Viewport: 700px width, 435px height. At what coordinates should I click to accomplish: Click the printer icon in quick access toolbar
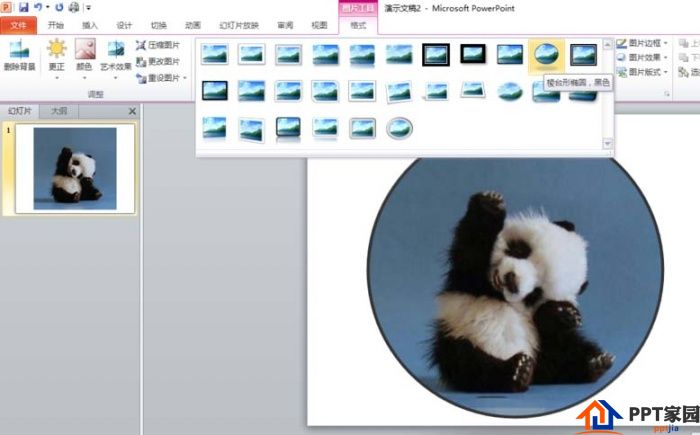tap(74, 7)
